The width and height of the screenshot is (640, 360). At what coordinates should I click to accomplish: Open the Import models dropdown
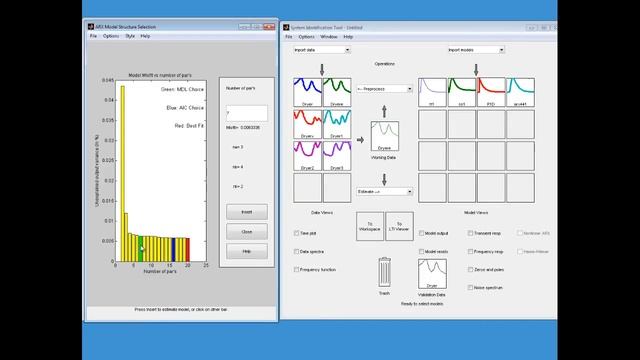476,50
